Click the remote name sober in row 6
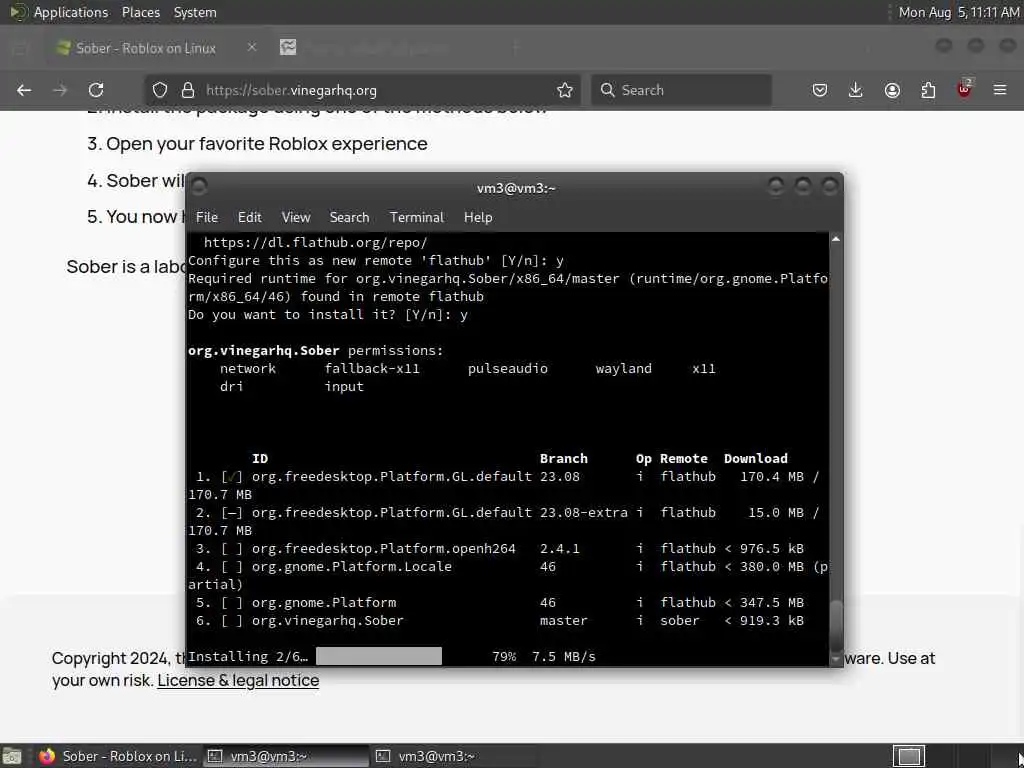This screenshot has width=1024, height=768. tap(679, 620)
